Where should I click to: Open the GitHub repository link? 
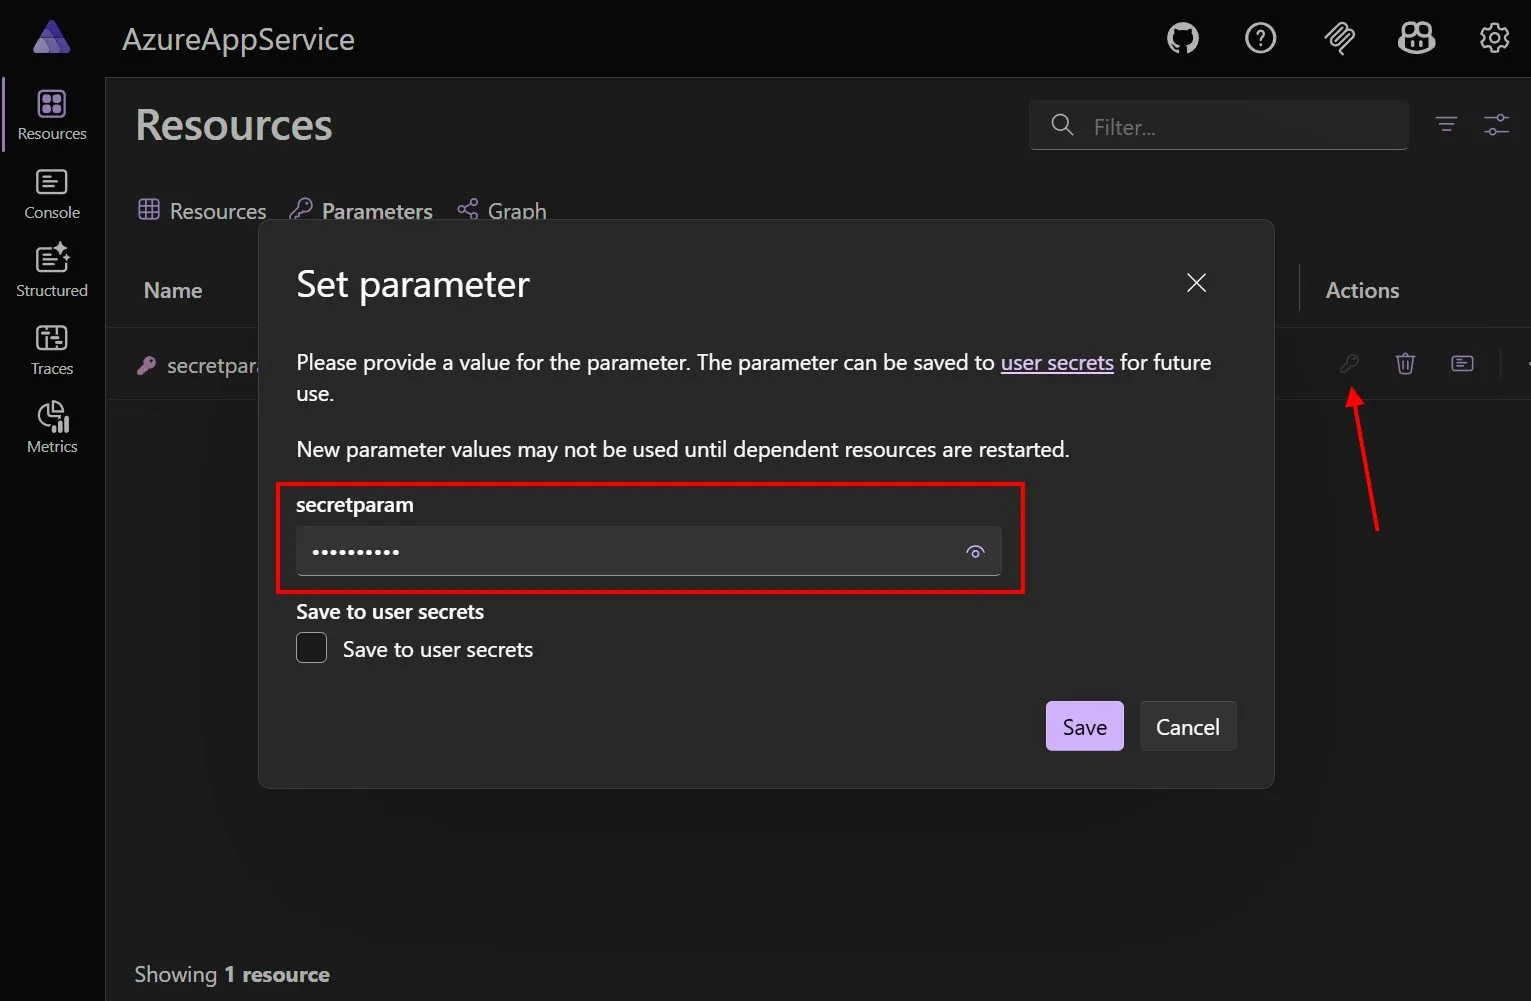(x=1182, y=38)
